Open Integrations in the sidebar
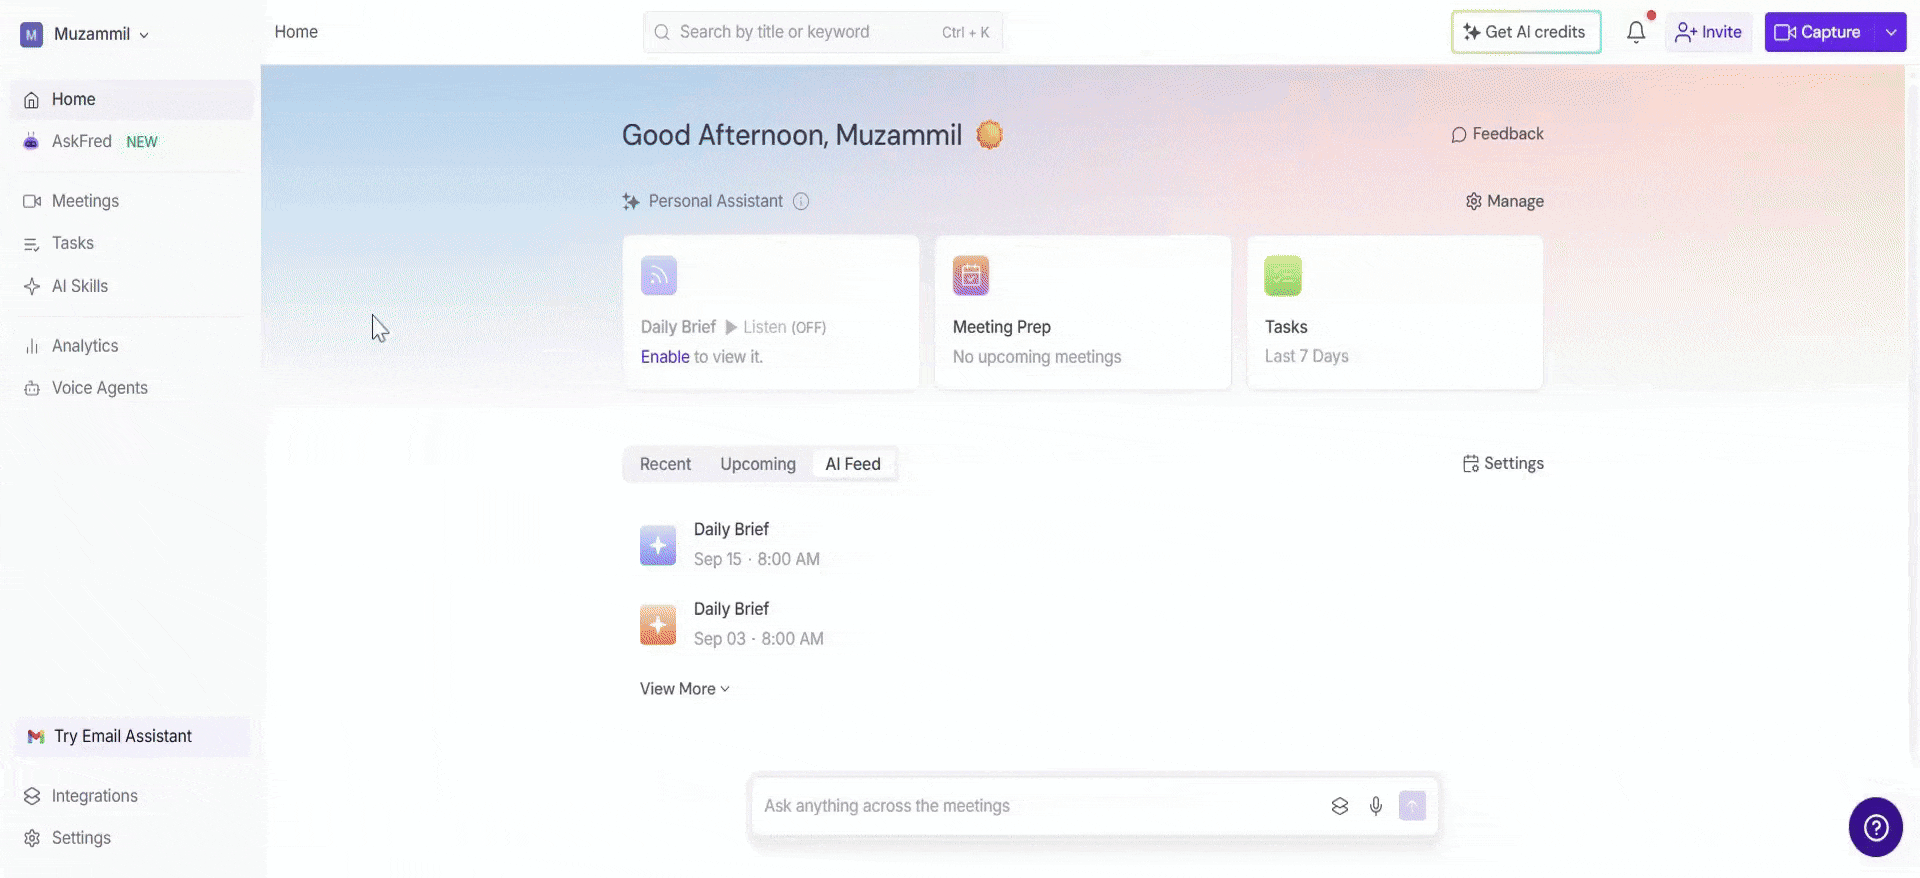Screen dimensions: 1920x878 pyautogui.click(x=132, y=796)
